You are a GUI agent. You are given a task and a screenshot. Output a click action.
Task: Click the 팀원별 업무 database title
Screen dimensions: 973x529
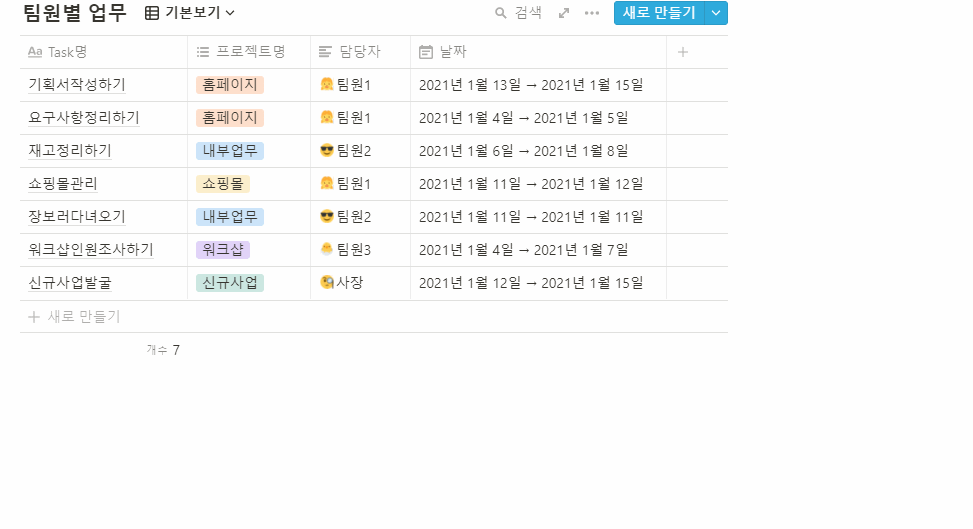click(x=74, y=12)
